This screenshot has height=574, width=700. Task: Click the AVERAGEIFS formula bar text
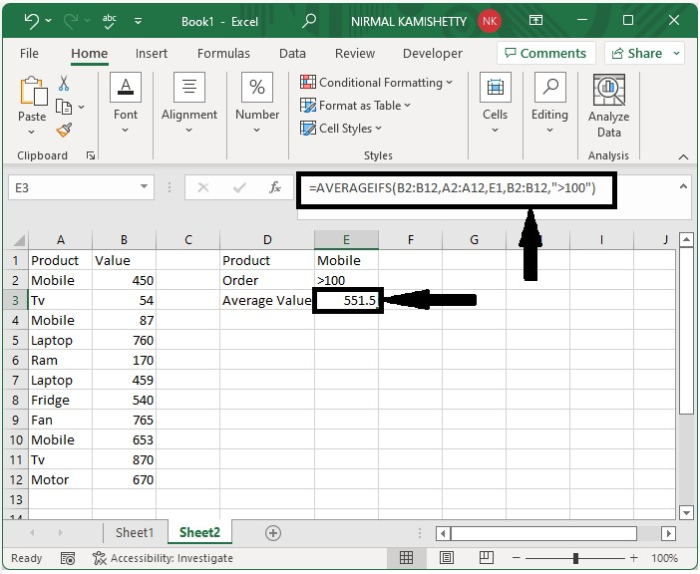452,188
